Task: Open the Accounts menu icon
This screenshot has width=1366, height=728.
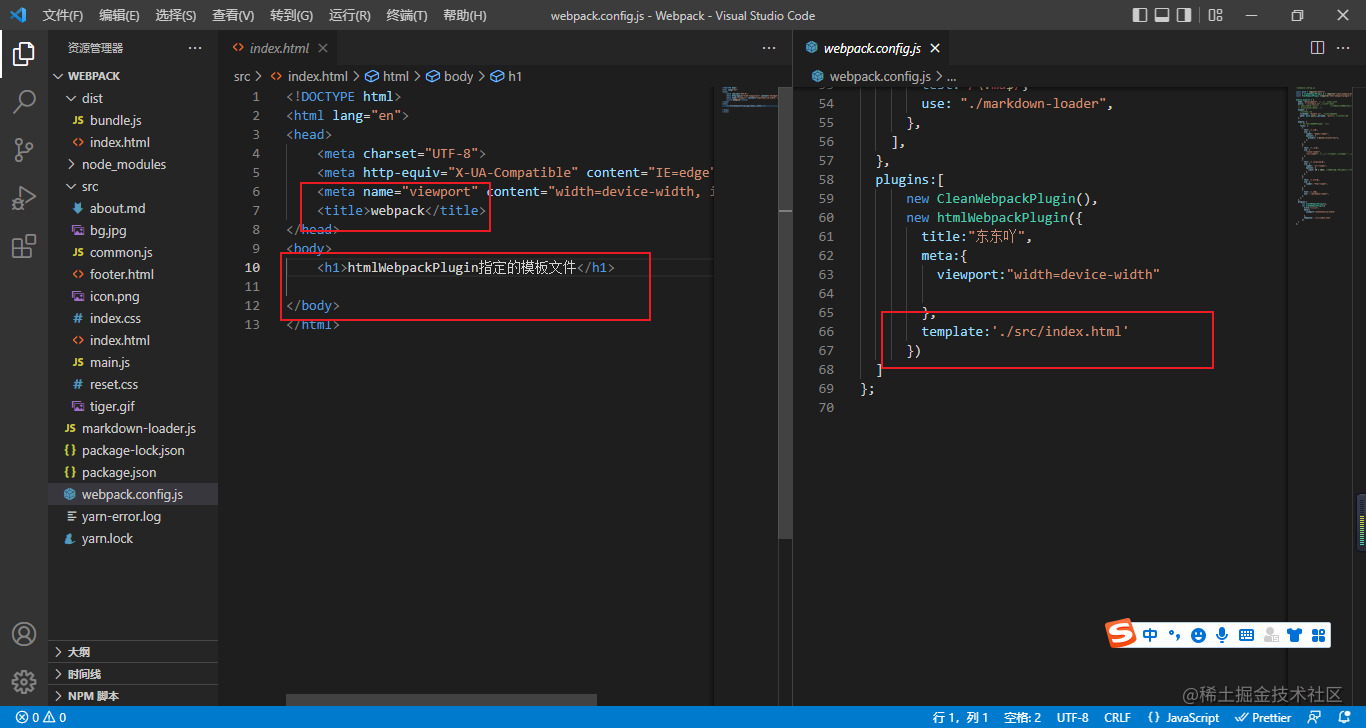Action: point(24,634)
